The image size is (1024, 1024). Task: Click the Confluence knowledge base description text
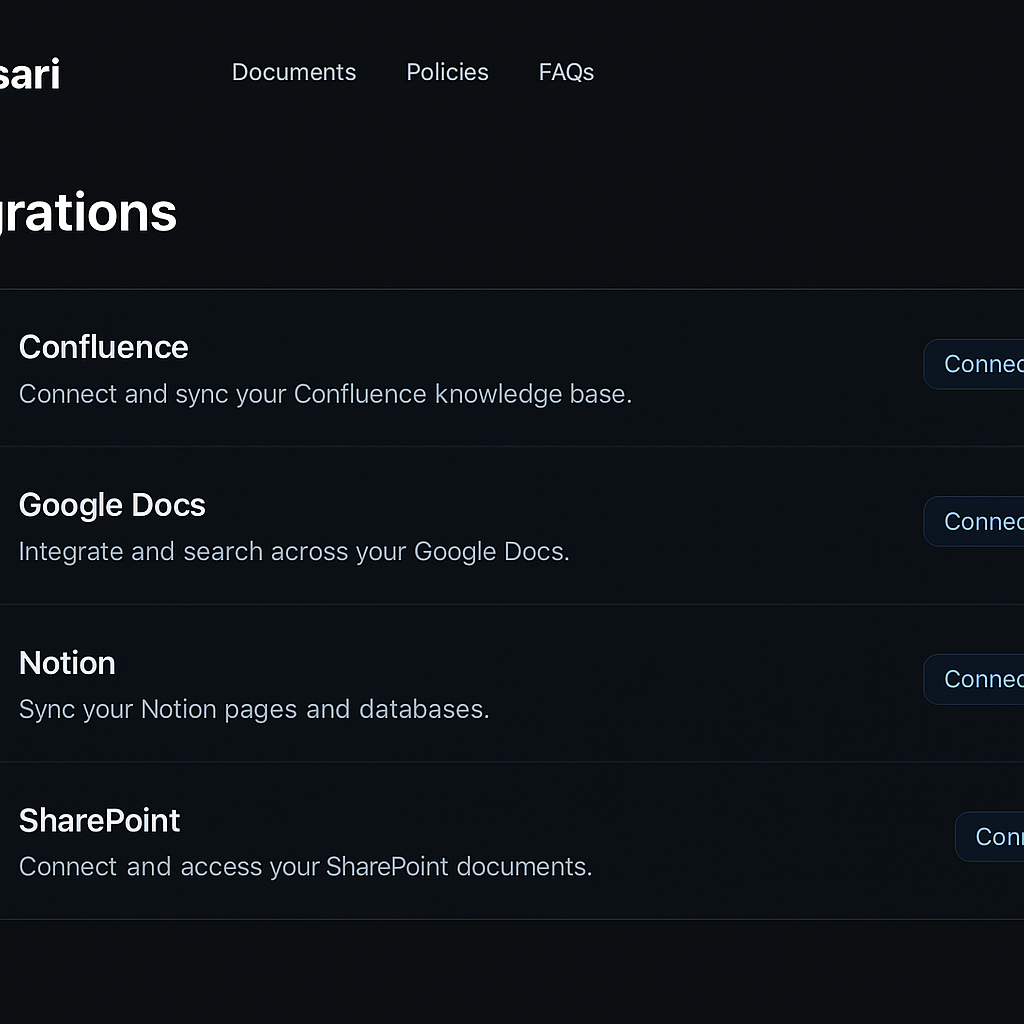point(325,394)
